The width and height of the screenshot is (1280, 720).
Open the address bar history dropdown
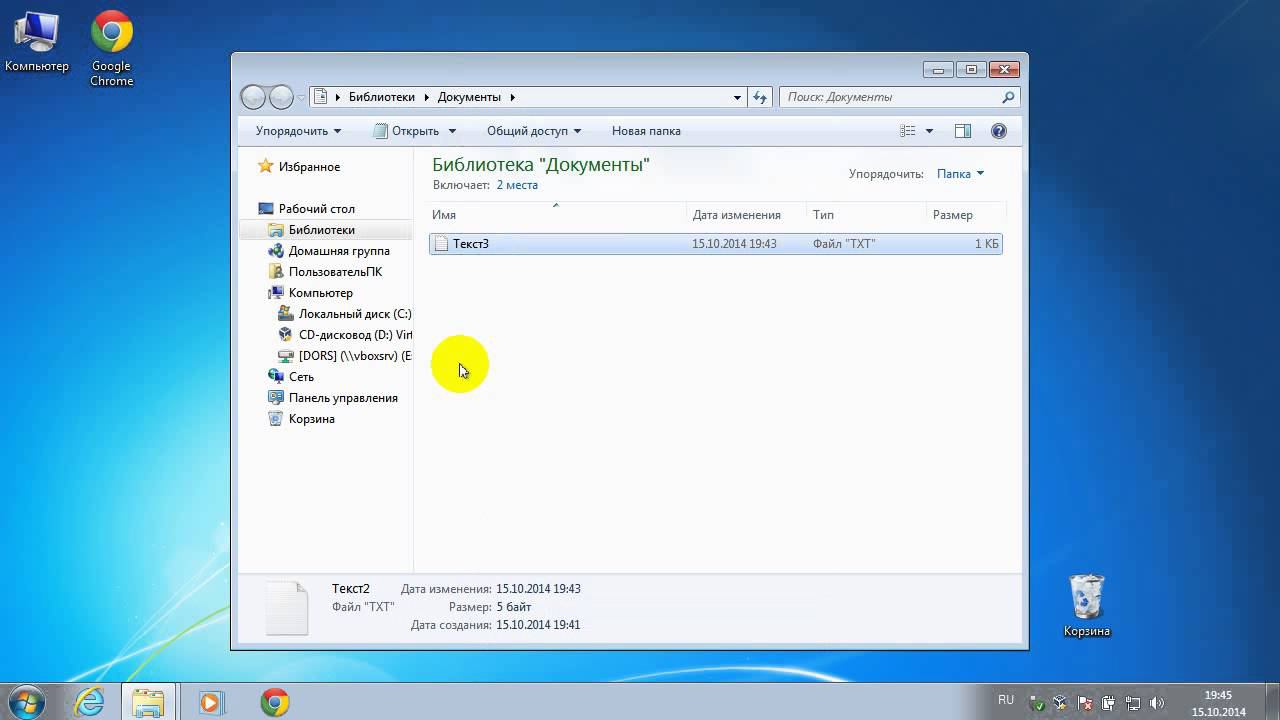pyautogui.click(x=738, y=98)
